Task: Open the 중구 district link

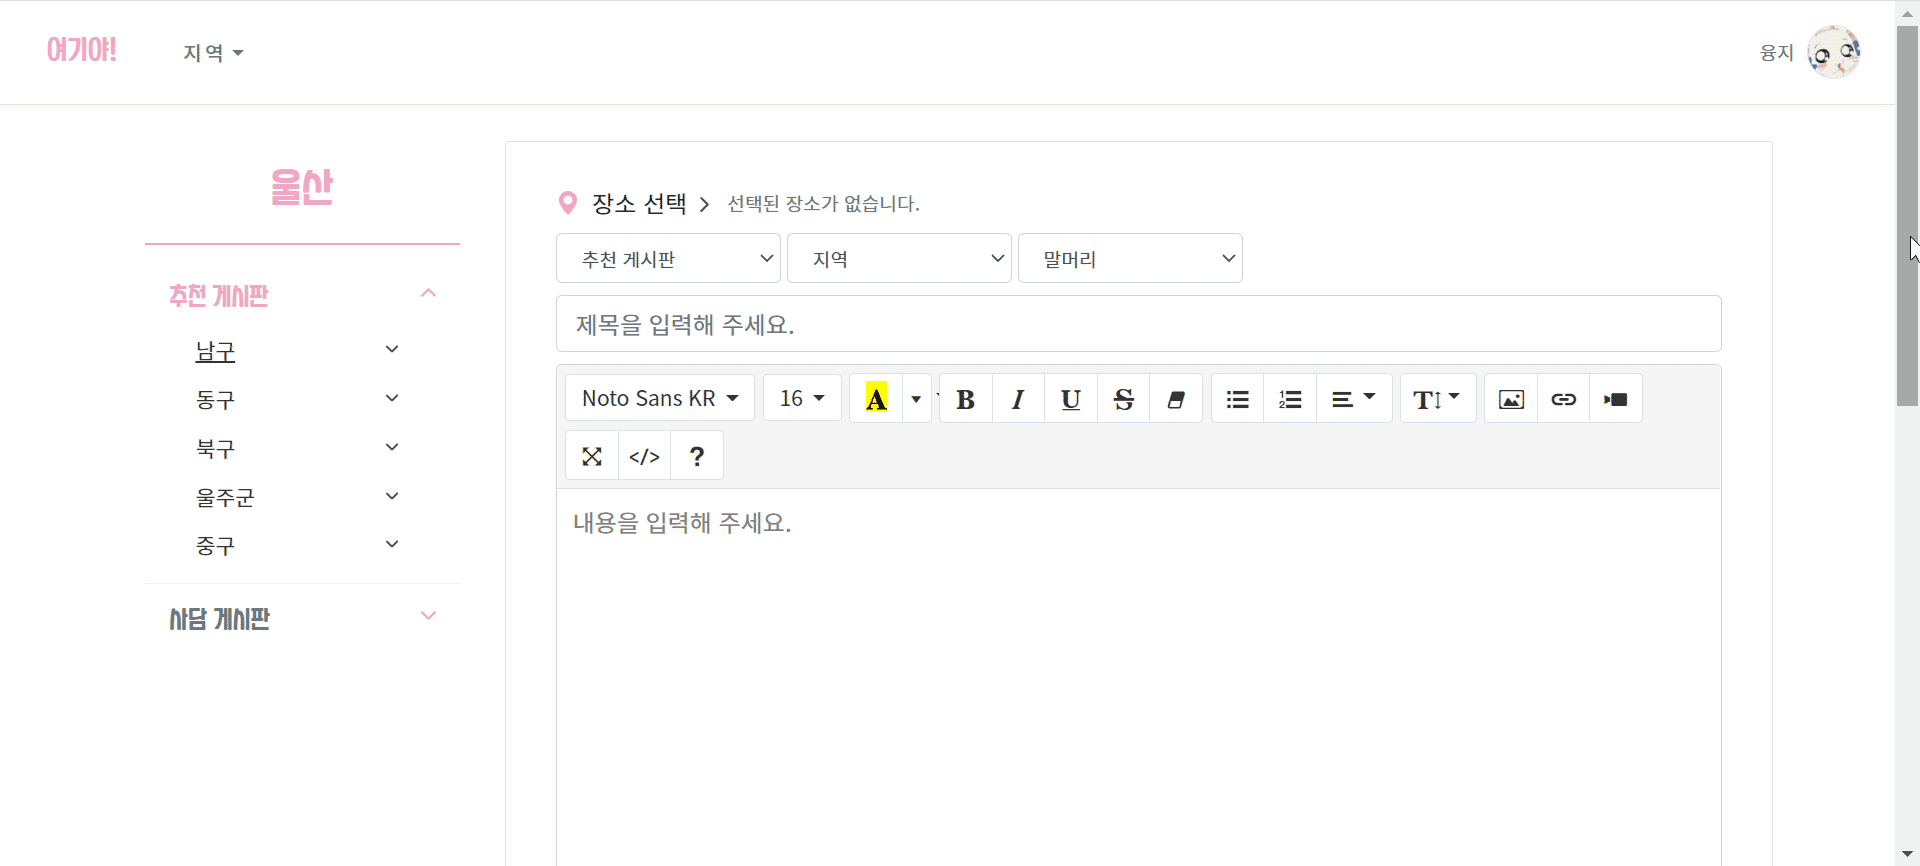Action: point(215,546)
